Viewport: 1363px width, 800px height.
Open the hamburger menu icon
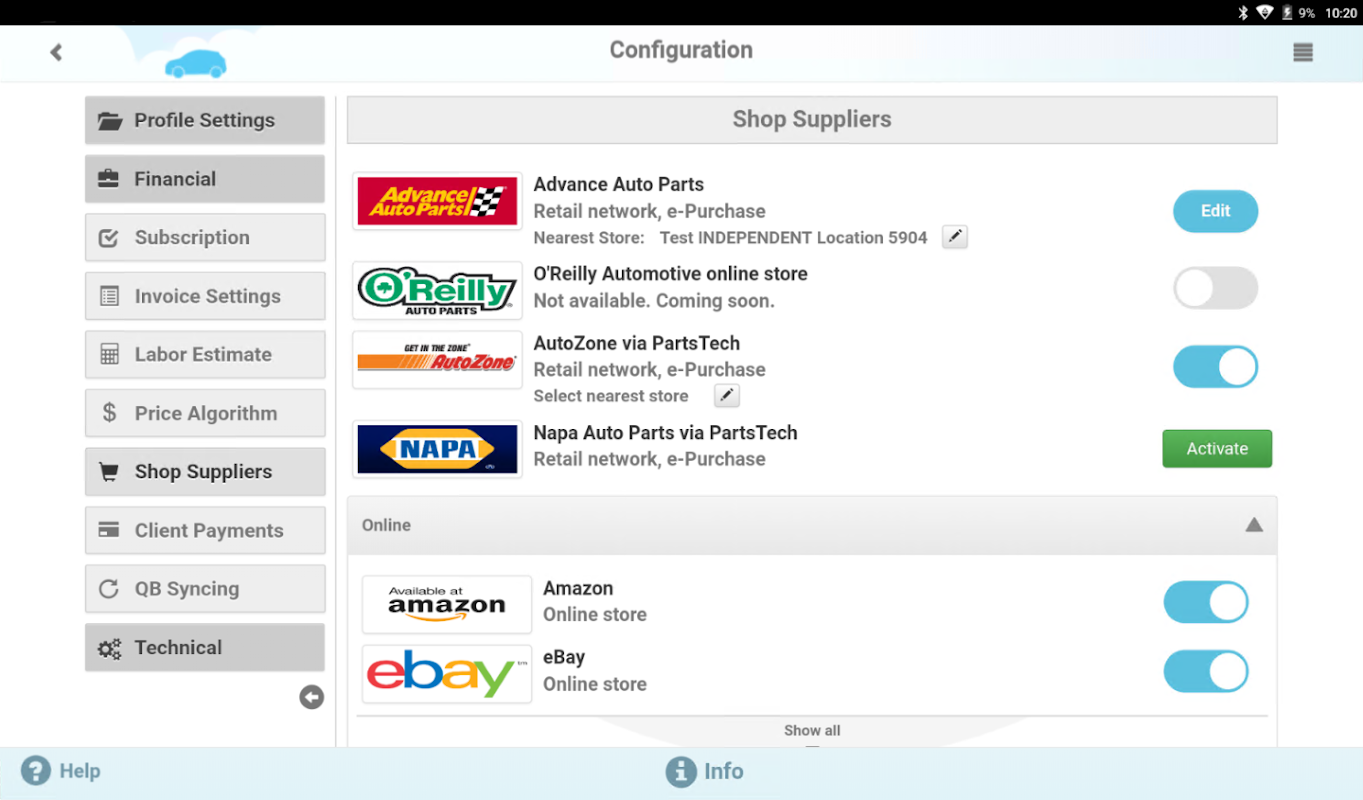1302,52
